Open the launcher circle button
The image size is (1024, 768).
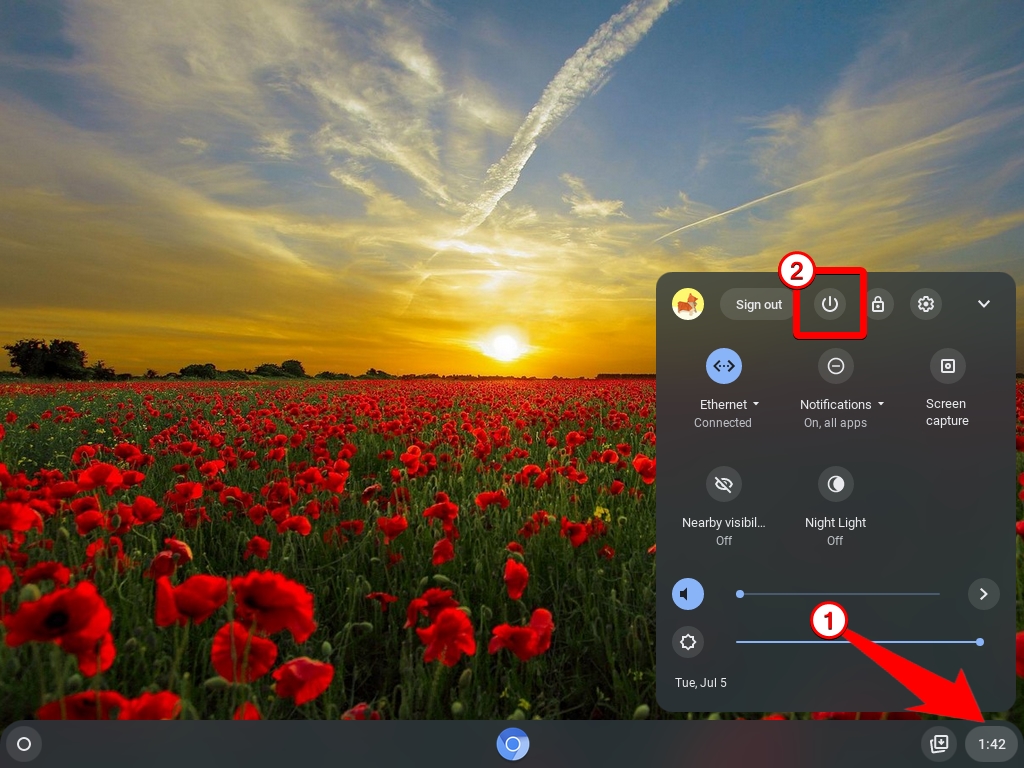[24, 744]
